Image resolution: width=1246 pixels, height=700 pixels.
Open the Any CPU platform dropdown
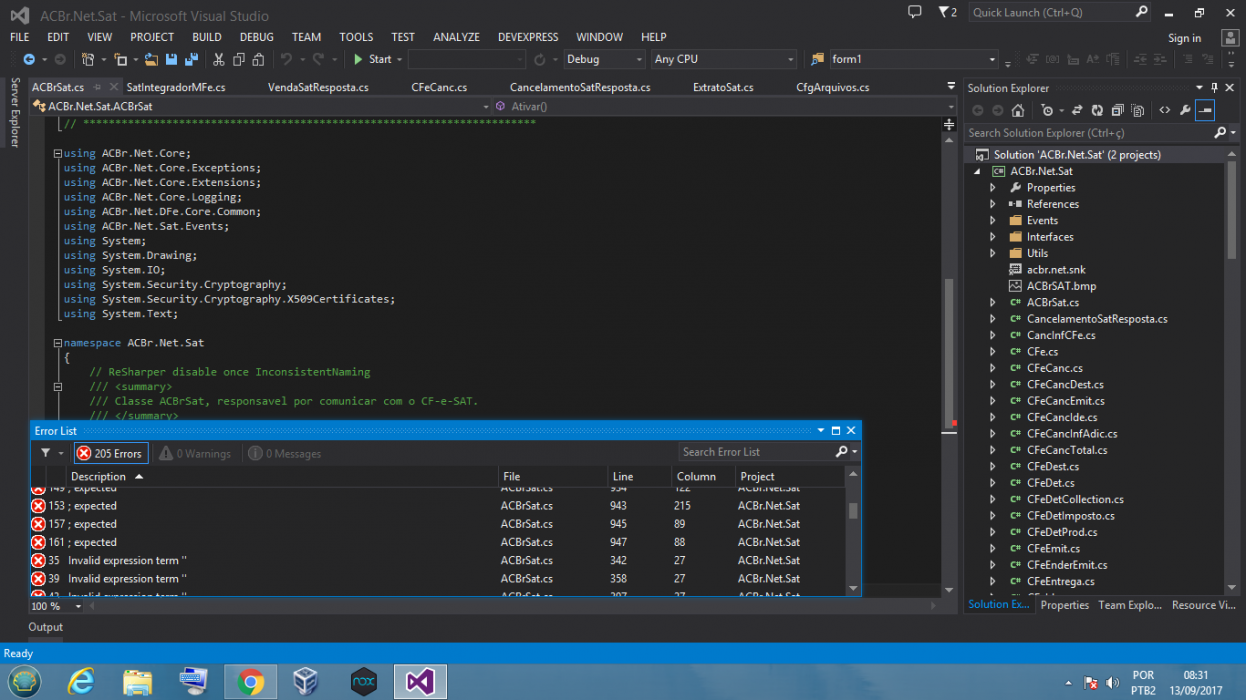coord(725,60)
